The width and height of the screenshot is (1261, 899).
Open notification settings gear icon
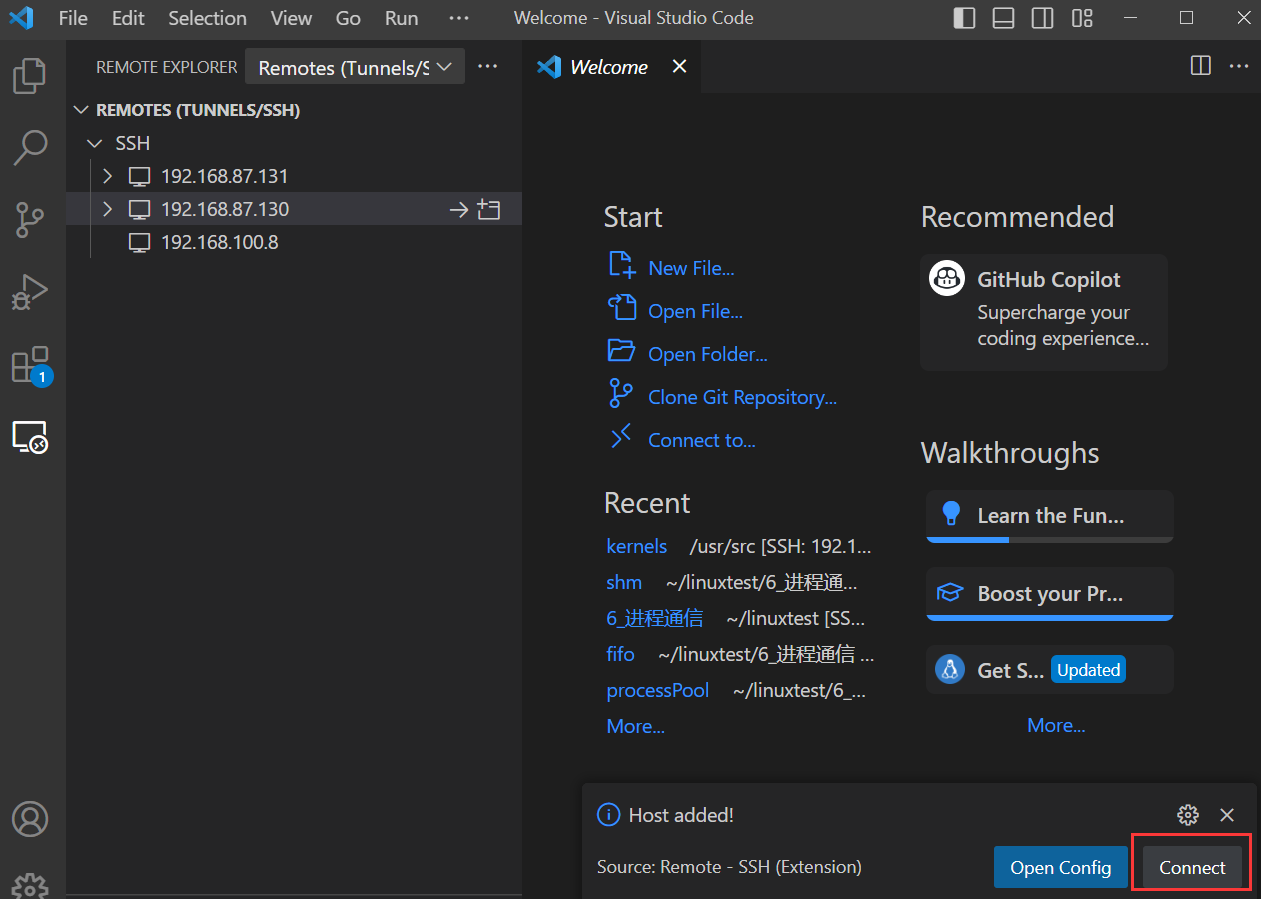click(x=1188, y=814)
